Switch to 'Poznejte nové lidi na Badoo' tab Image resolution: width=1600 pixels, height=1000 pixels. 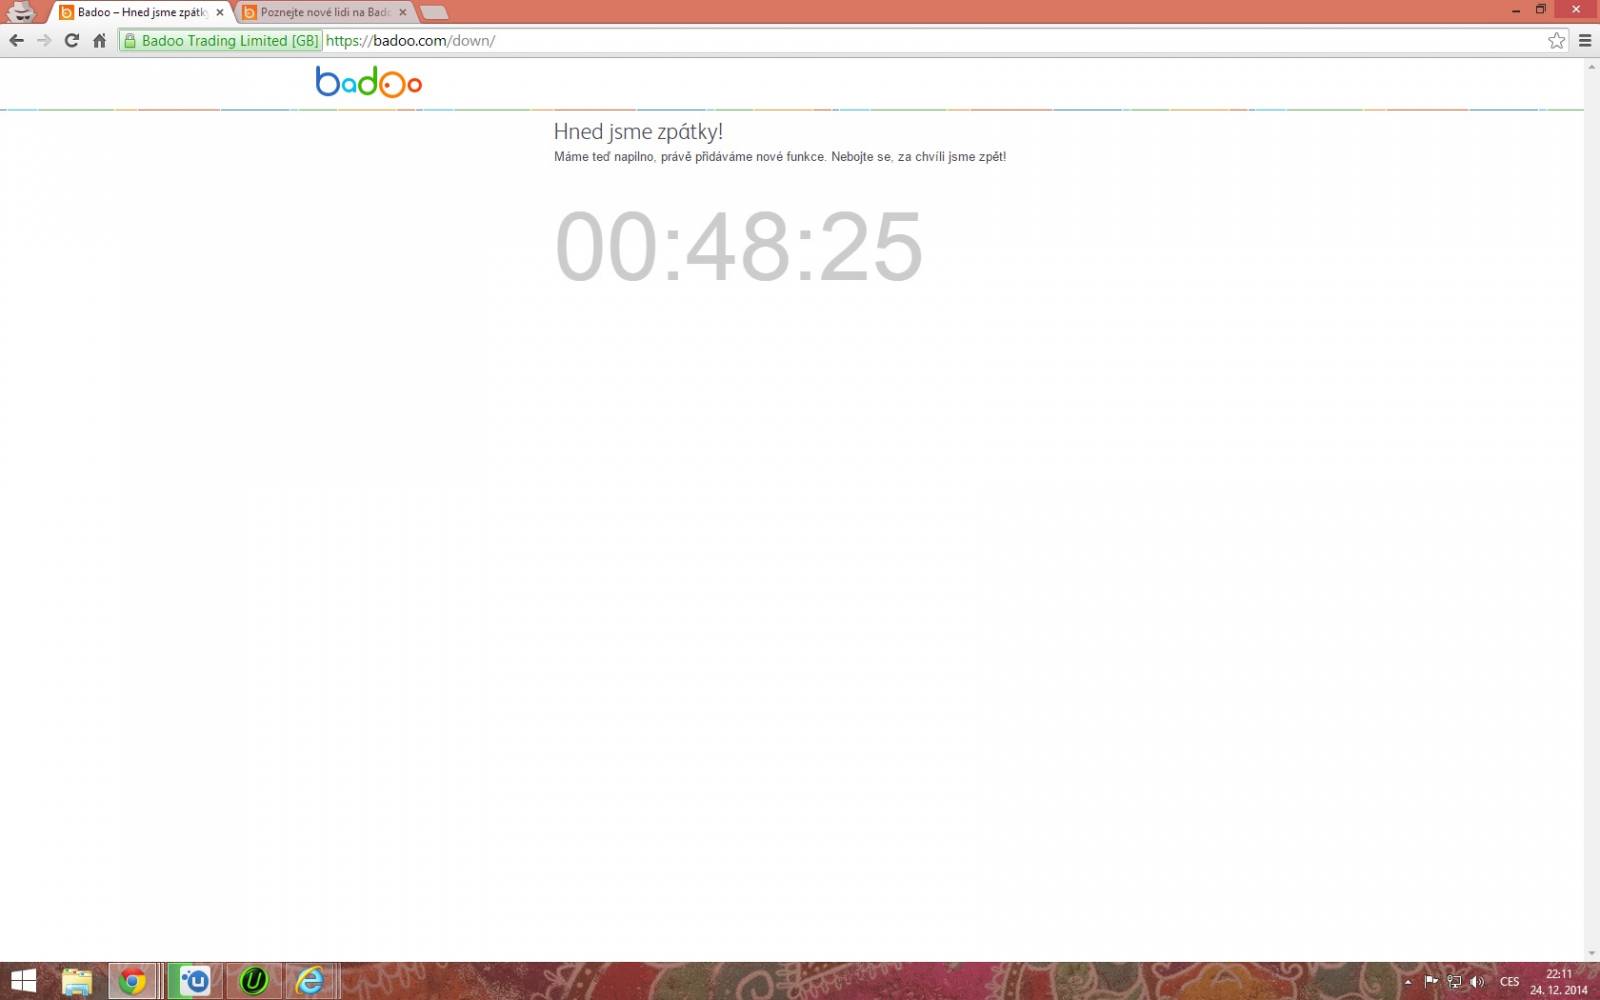click(324, 12)
